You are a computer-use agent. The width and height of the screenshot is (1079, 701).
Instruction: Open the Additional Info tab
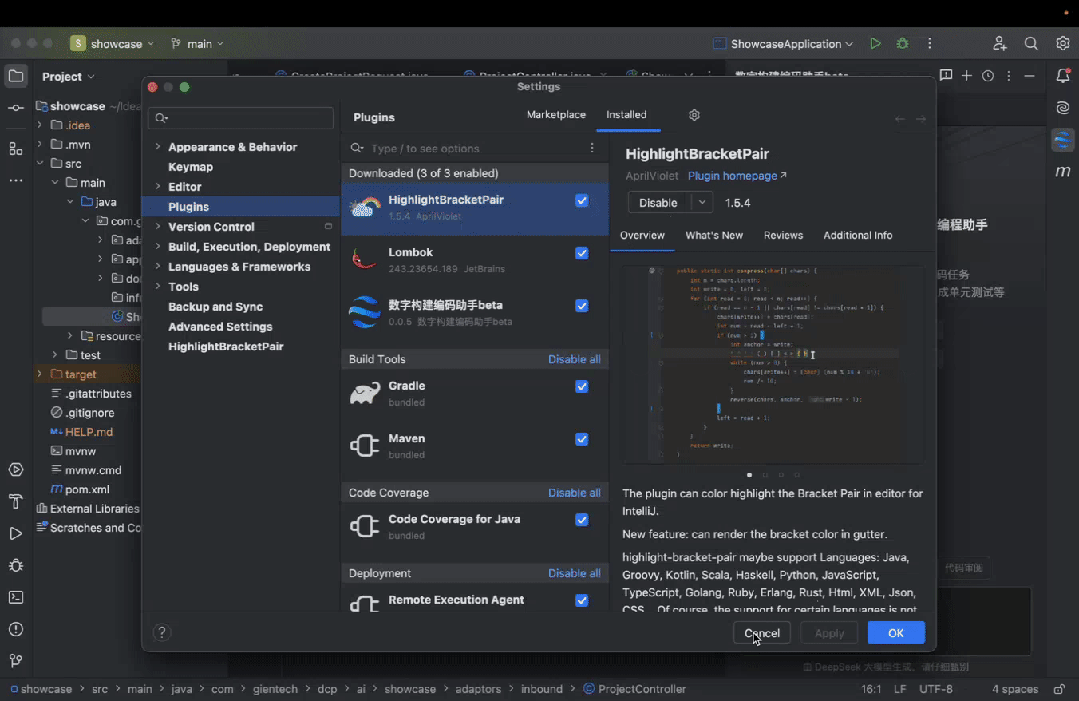857,235
